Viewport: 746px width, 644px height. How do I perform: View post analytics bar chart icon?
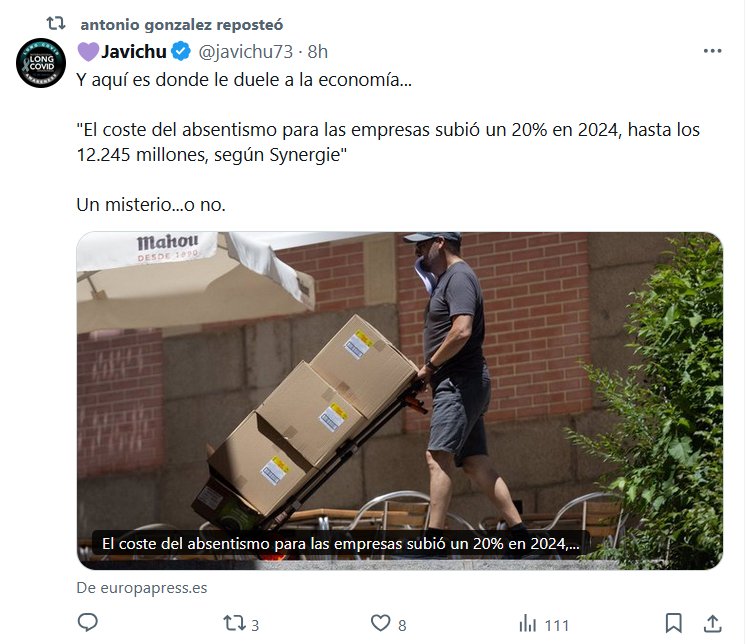(x=528, y=623)
